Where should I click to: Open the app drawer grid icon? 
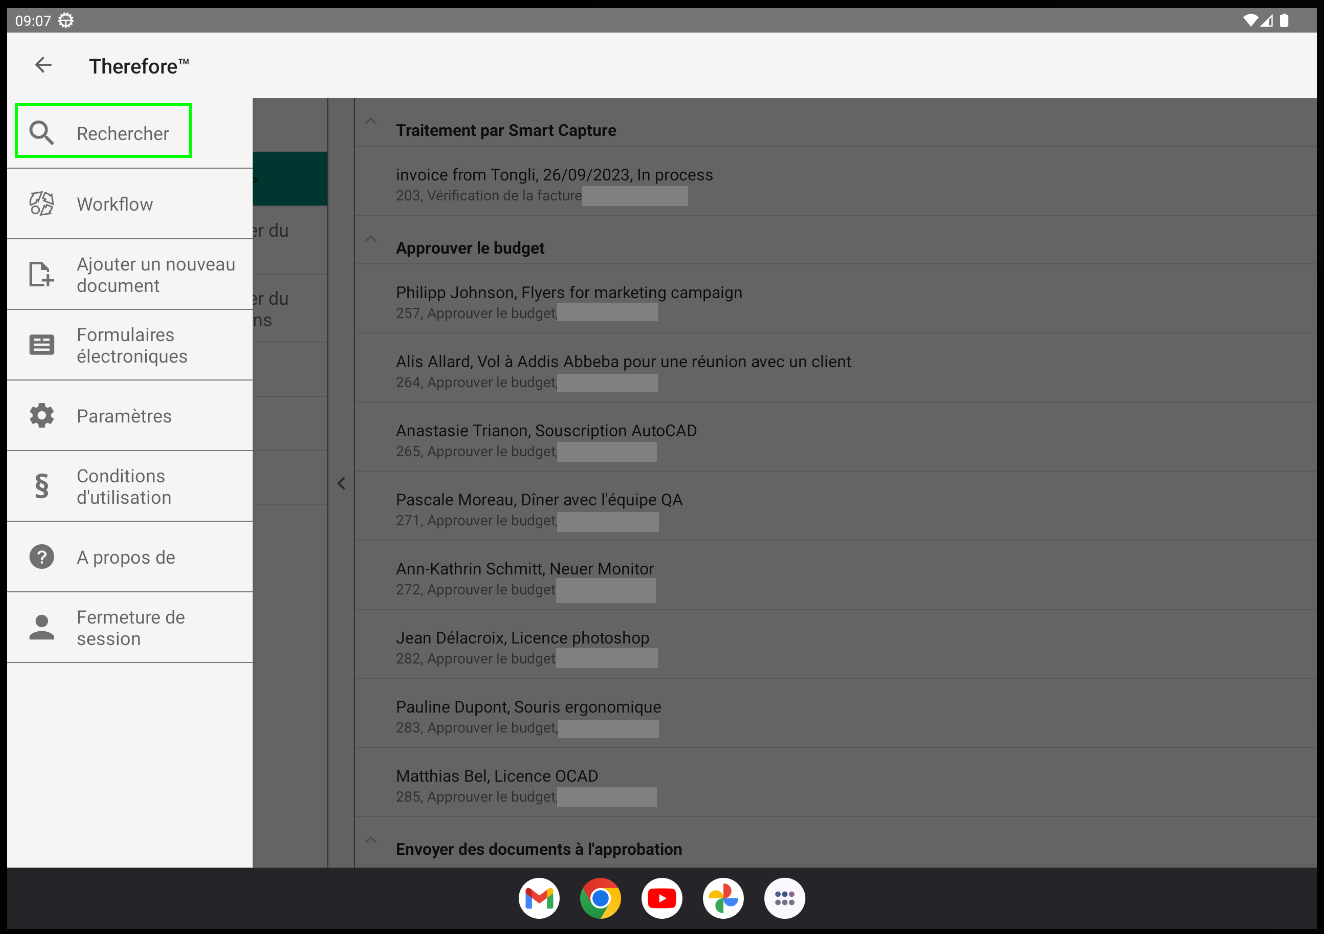pos(784,898)
